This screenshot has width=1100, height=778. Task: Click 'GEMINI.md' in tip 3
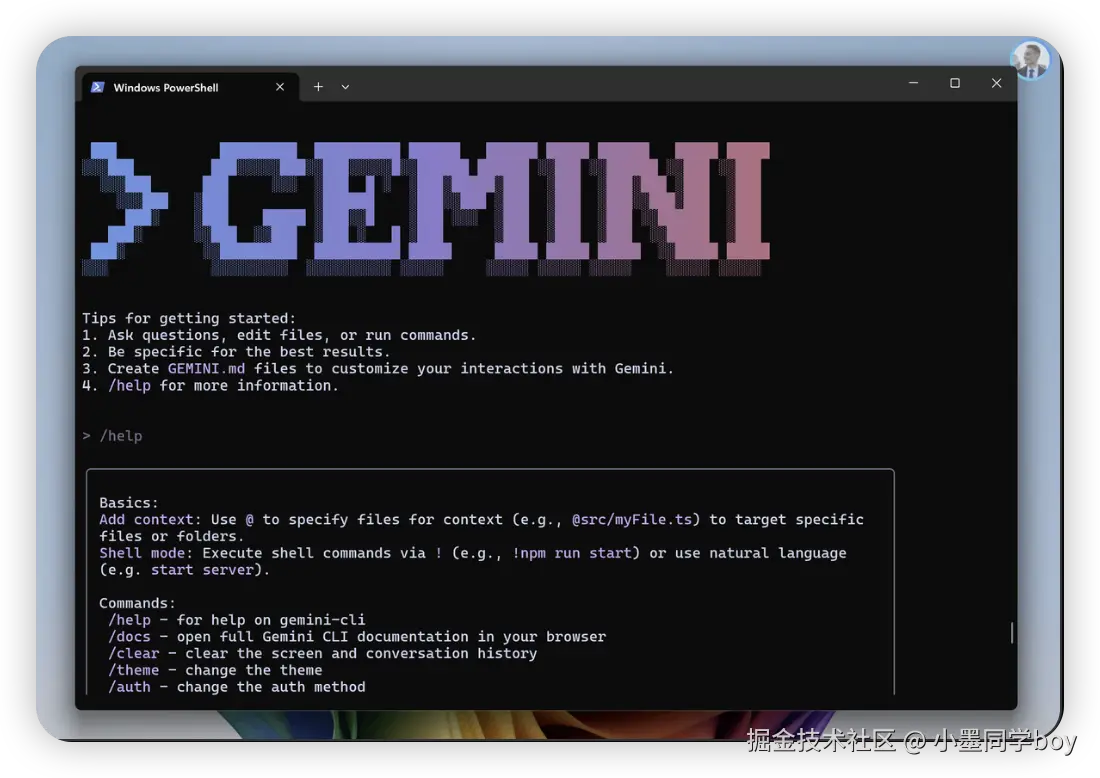206,368
